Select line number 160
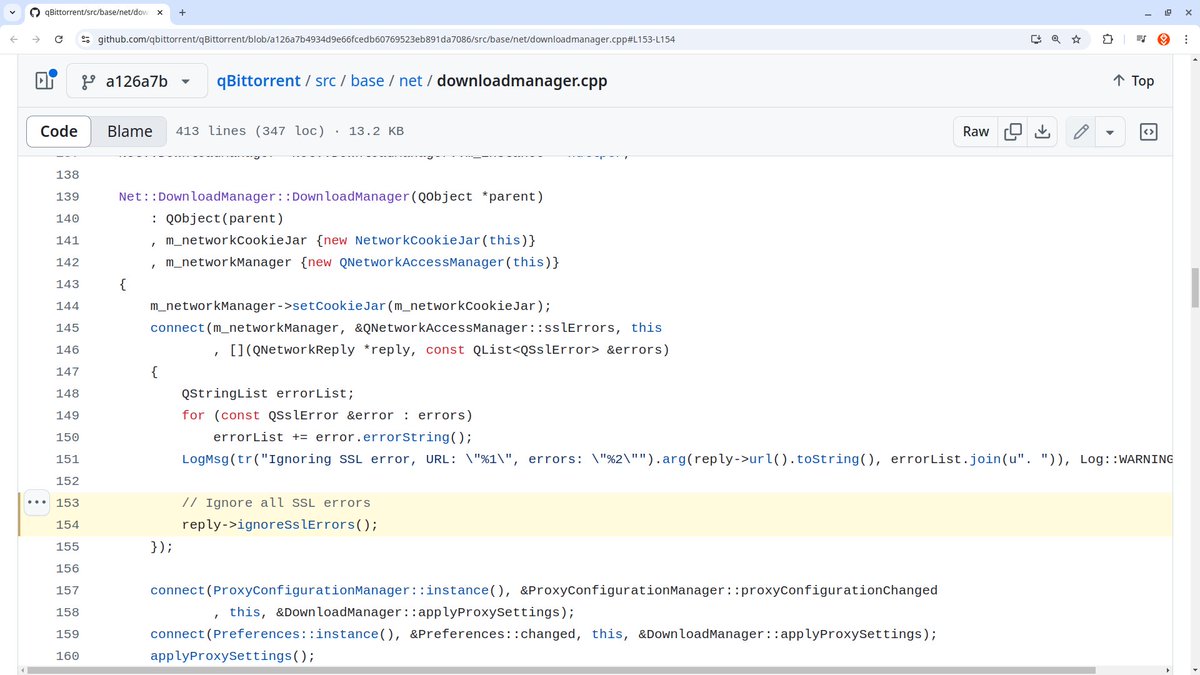The height and width of the screenshot is (675, 1200). click(x=67, y=656)
